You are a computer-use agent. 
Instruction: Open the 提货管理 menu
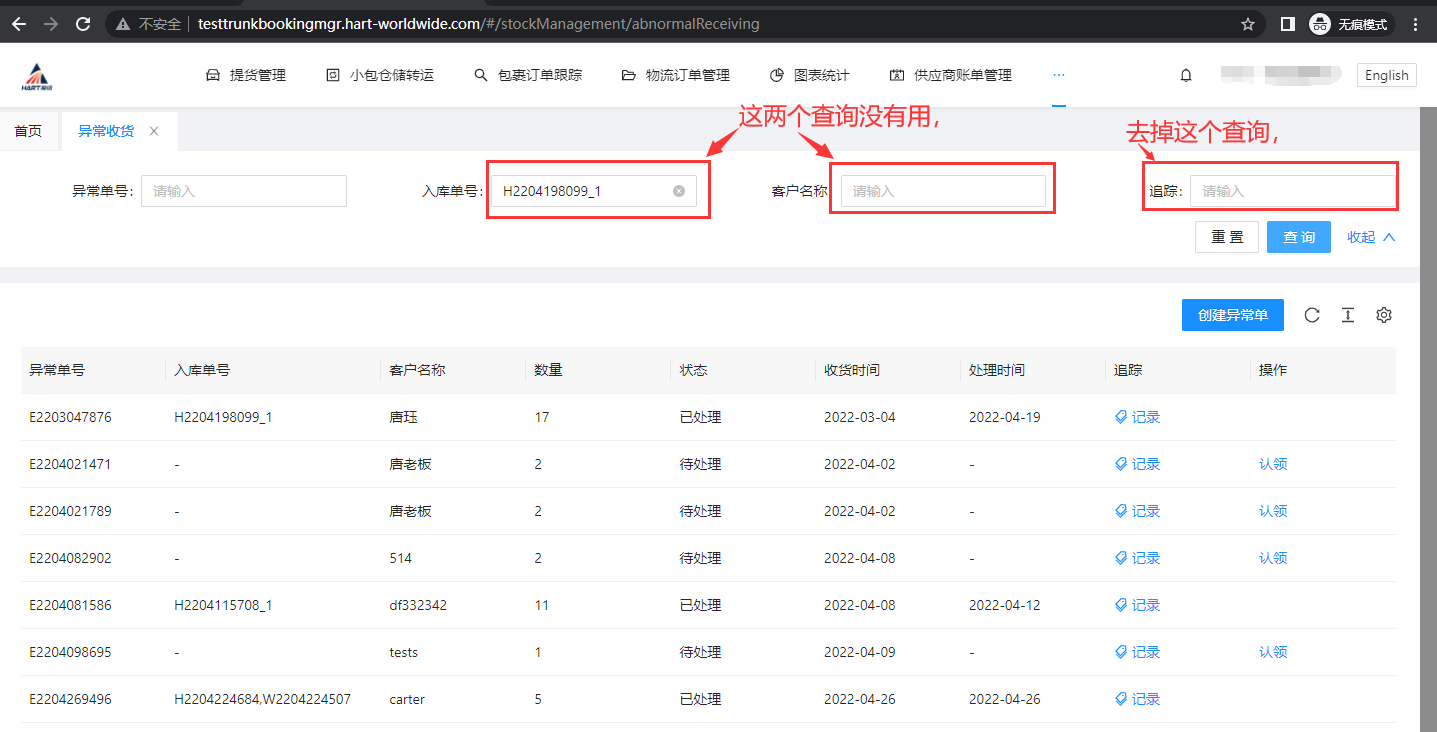(246, 75)
